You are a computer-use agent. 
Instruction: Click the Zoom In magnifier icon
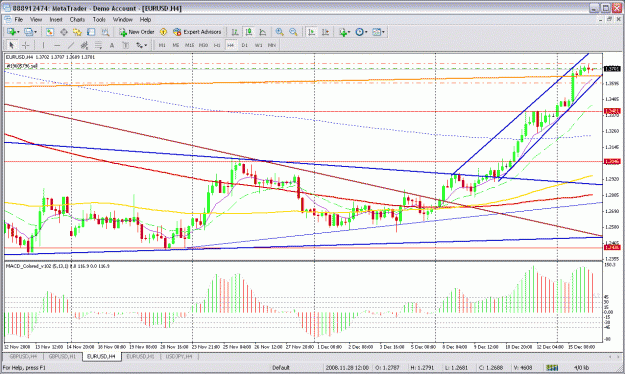(279, 32)
